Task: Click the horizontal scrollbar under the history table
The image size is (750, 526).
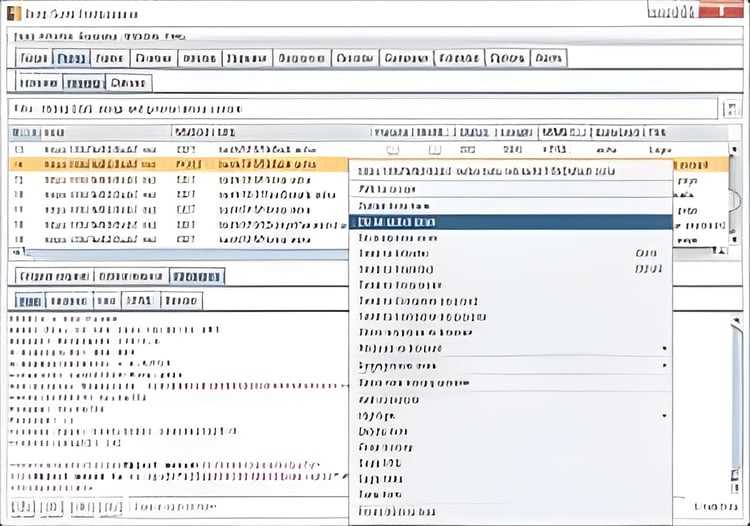Action: 187,252
